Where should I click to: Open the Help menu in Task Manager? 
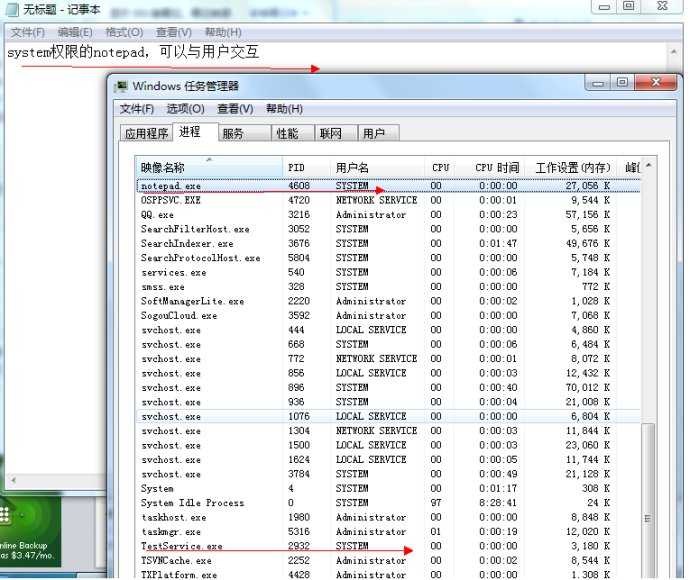(x=284, y=109)
